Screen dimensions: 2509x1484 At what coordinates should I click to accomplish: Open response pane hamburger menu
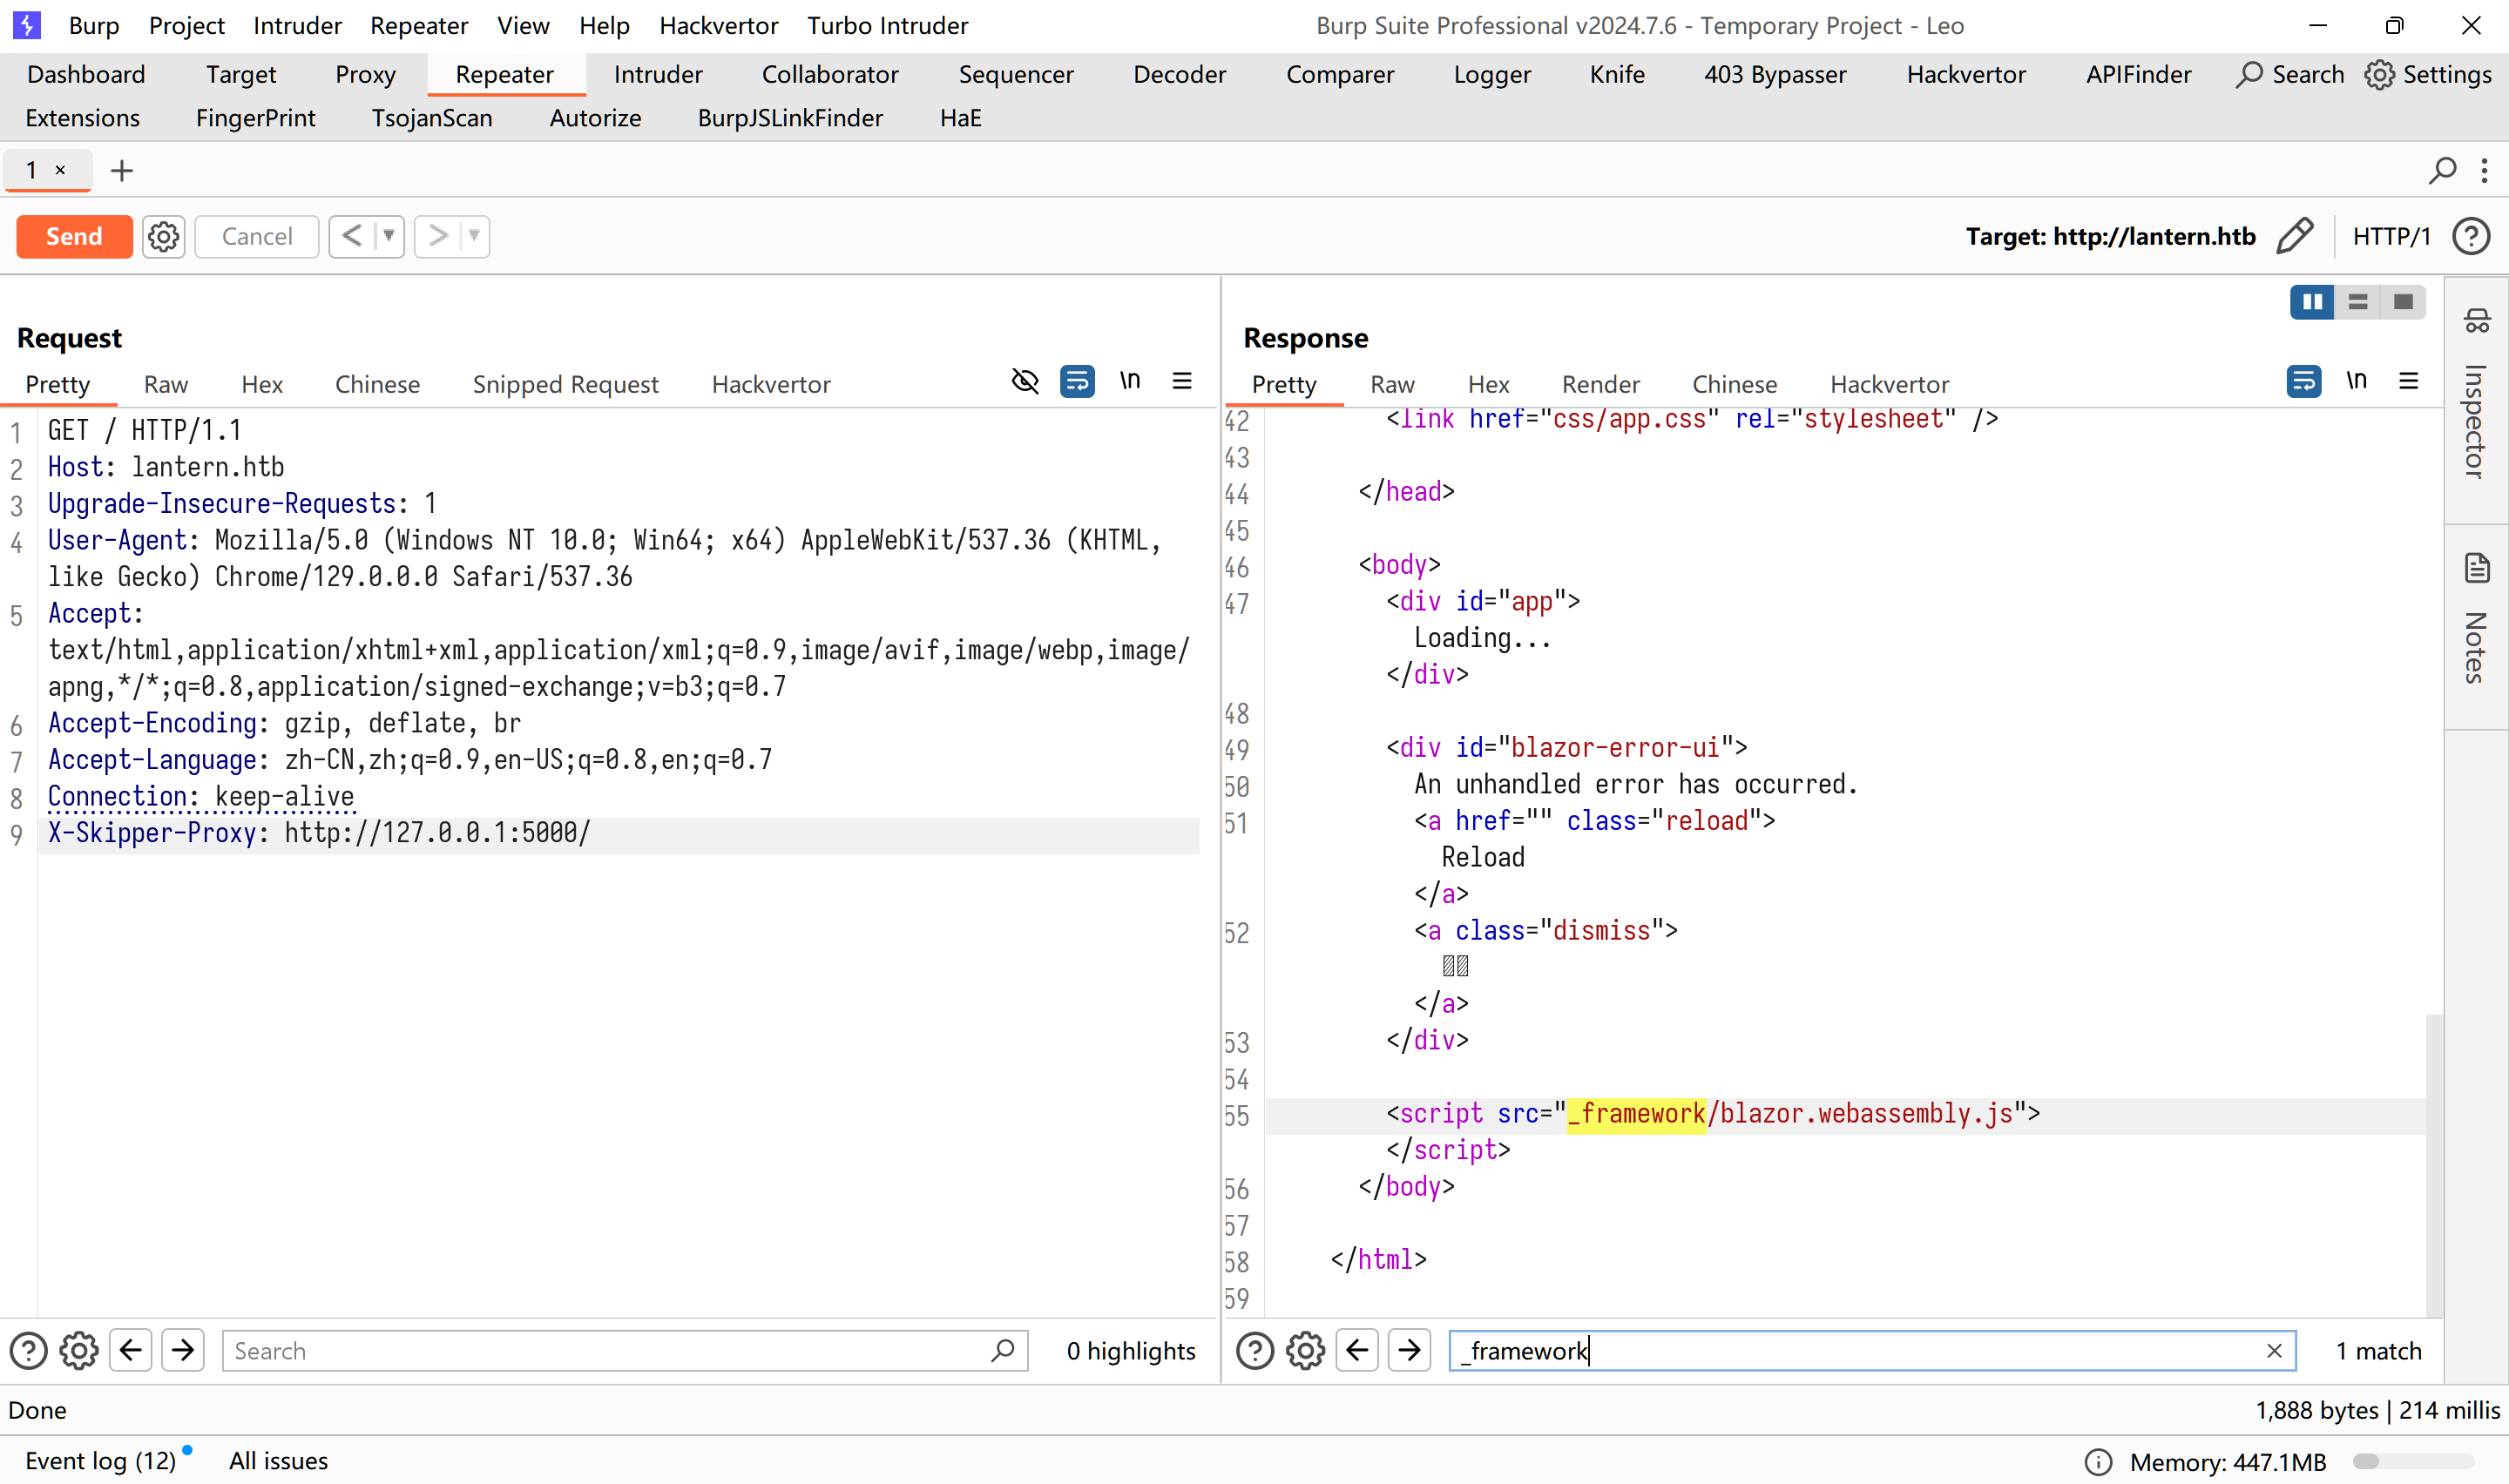pyautogui.click(x=2408, y=381)
